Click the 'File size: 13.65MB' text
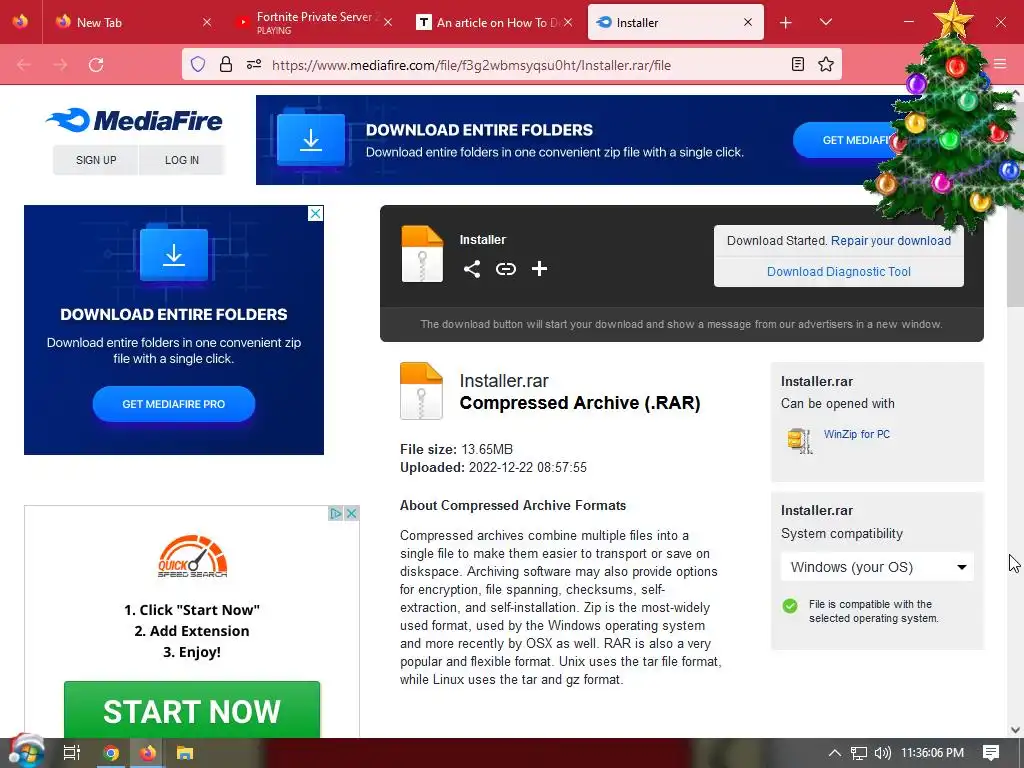 pos(456,449)
